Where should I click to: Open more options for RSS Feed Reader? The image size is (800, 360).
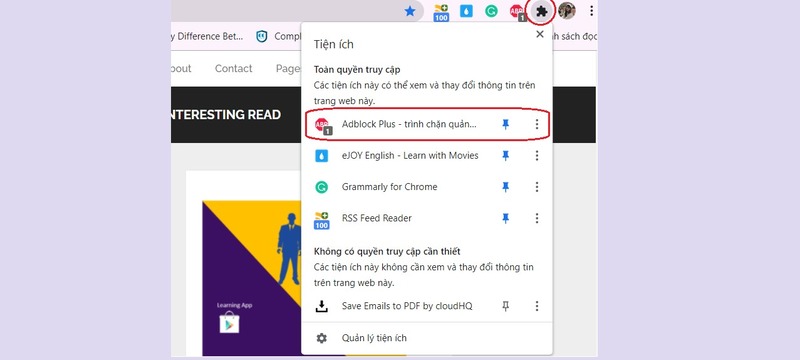coord(537,218)
